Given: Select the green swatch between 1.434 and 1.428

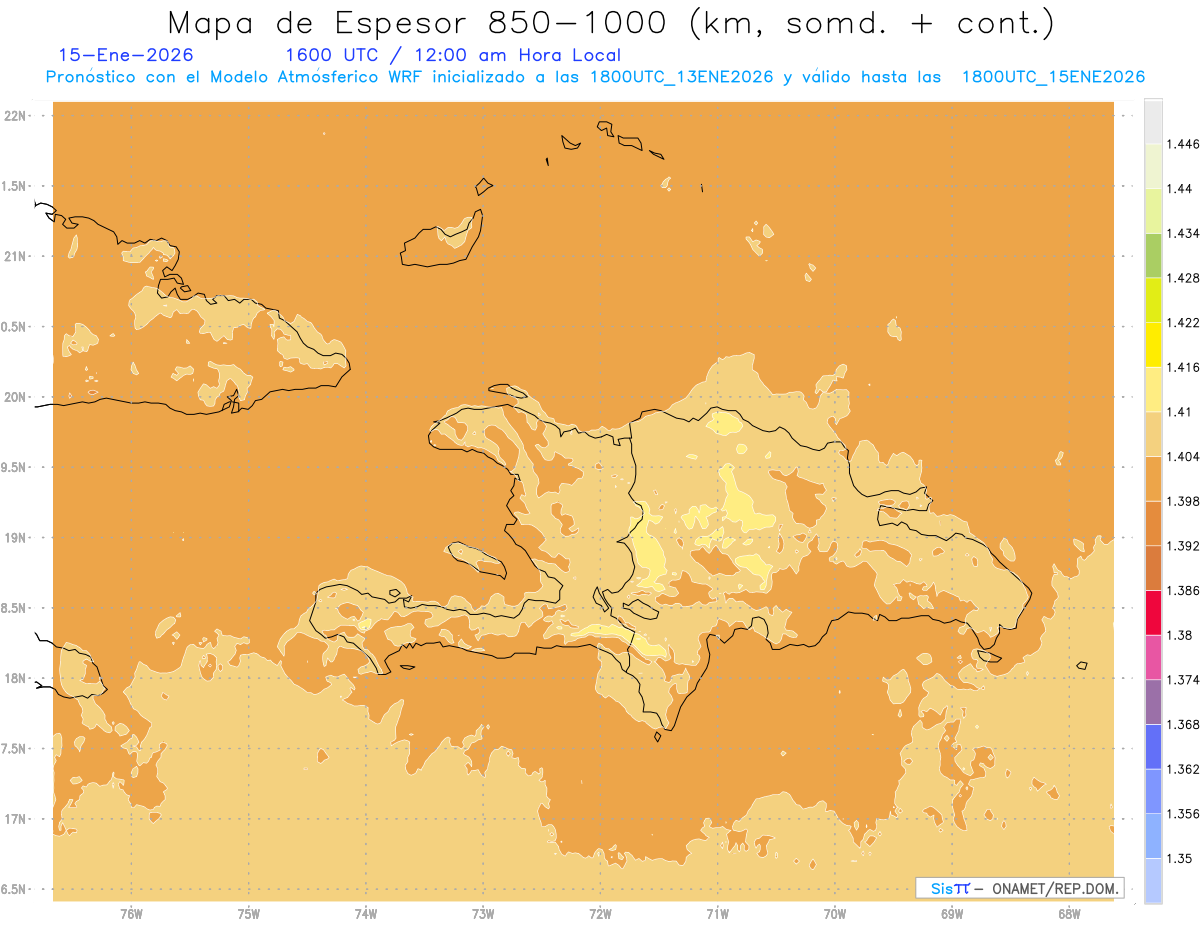Looking at the screenshot, I should pyautogui.click(x=1153, y=255).
